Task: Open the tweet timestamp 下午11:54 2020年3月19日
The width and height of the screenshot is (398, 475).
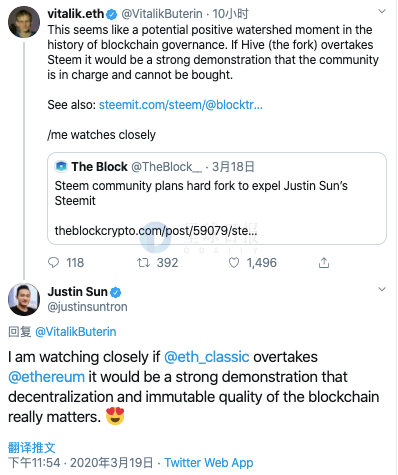Action: (x=80, y=463)
